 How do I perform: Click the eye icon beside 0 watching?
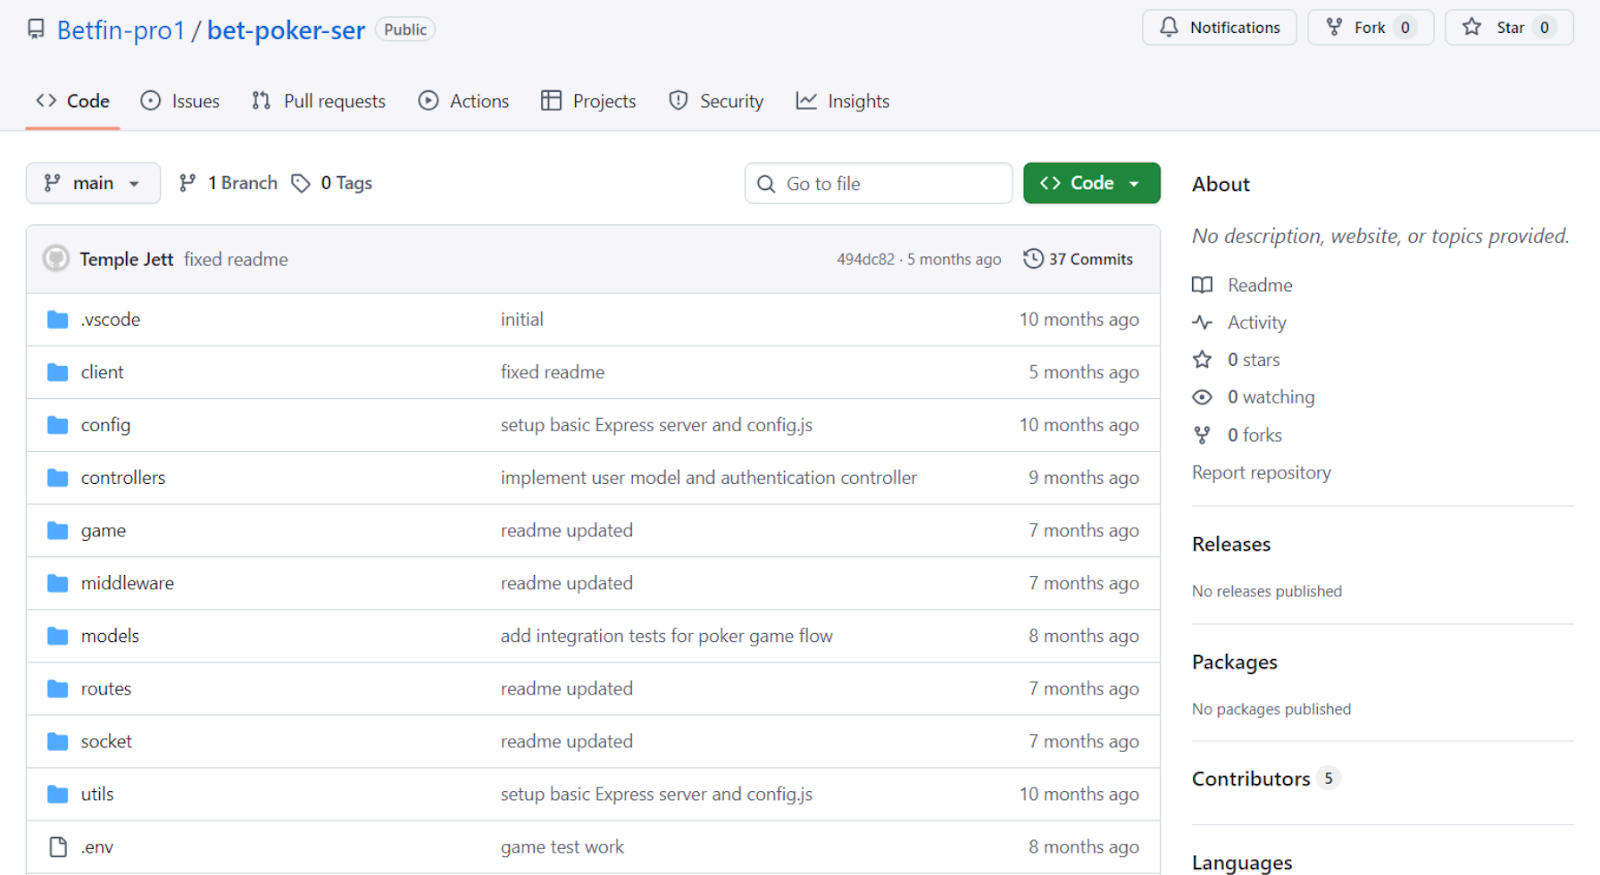tap(1202, 397)
